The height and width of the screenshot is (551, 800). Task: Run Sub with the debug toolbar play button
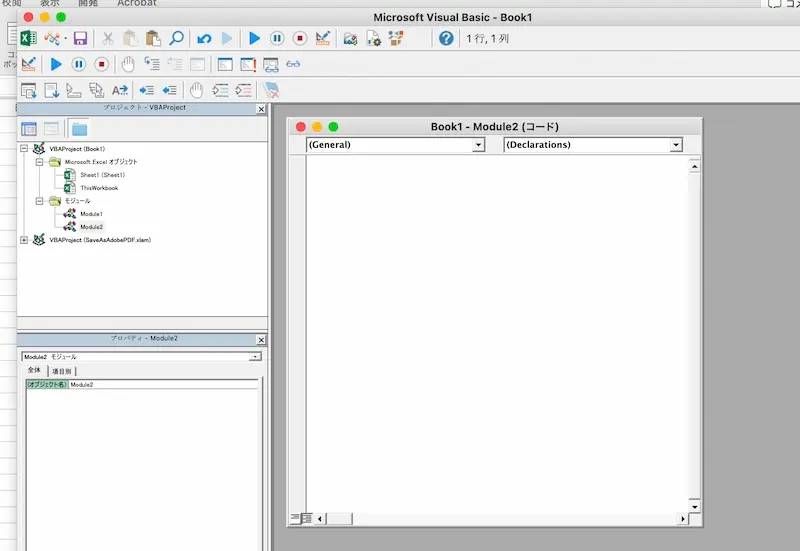tap(56, 64)
